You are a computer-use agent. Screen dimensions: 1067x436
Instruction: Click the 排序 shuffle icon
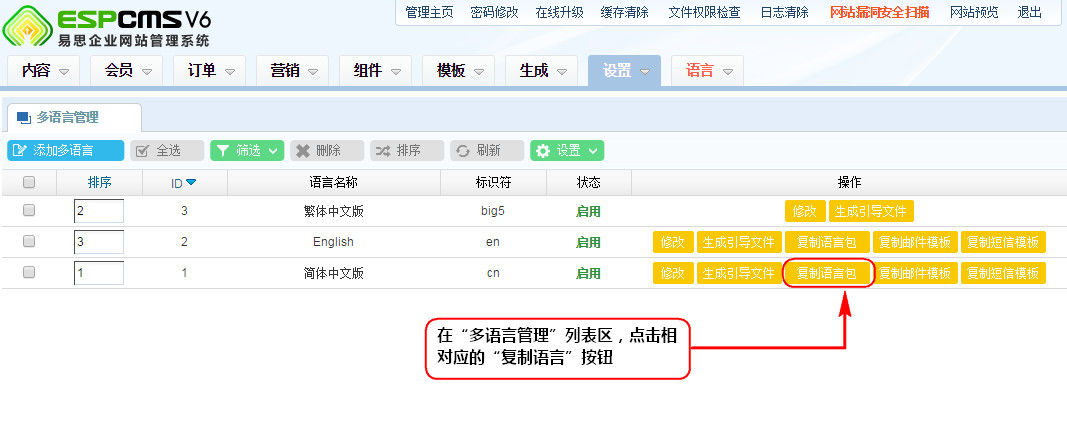click(x=383, y=151)
